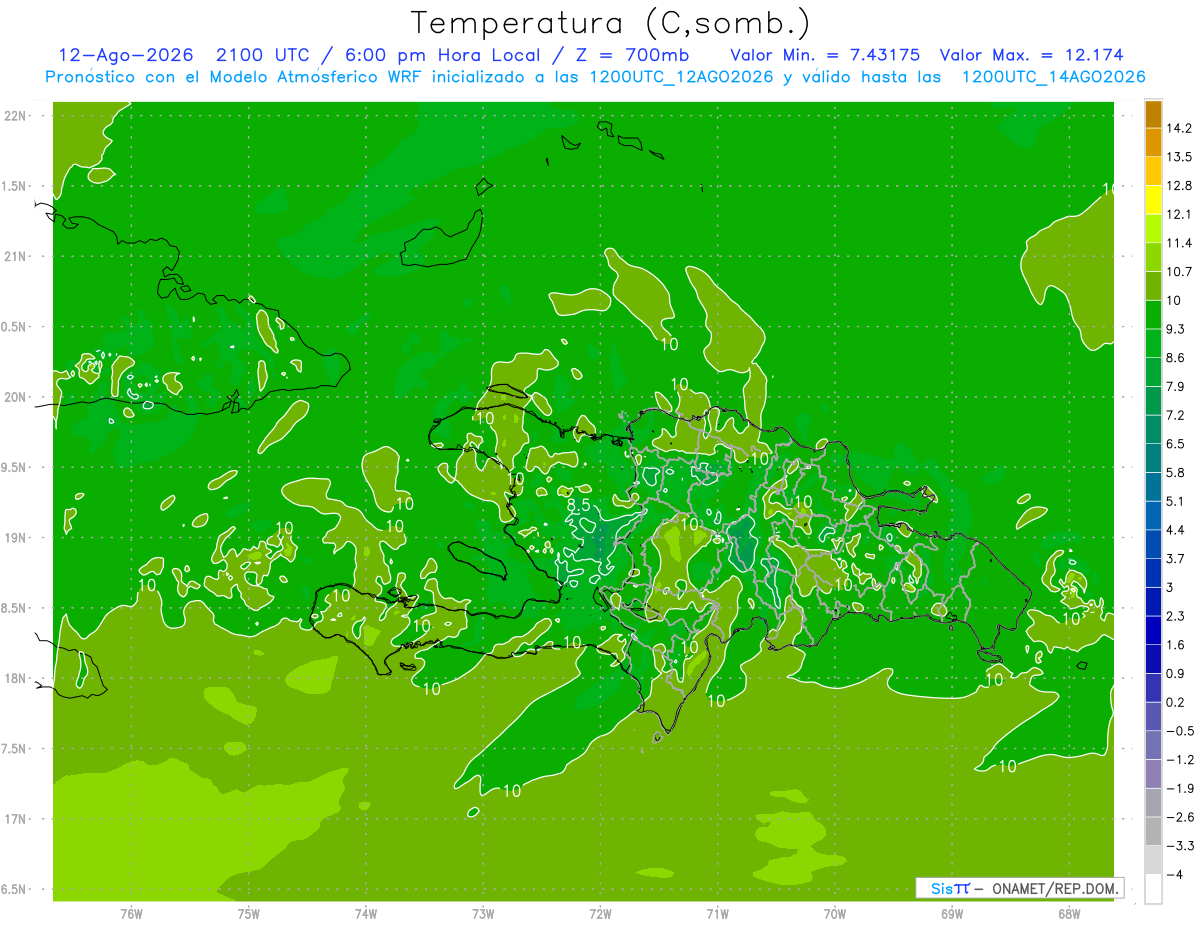
Task: Click the title "Temperatura (C,somb.)"
Action: tap(611, 23)
